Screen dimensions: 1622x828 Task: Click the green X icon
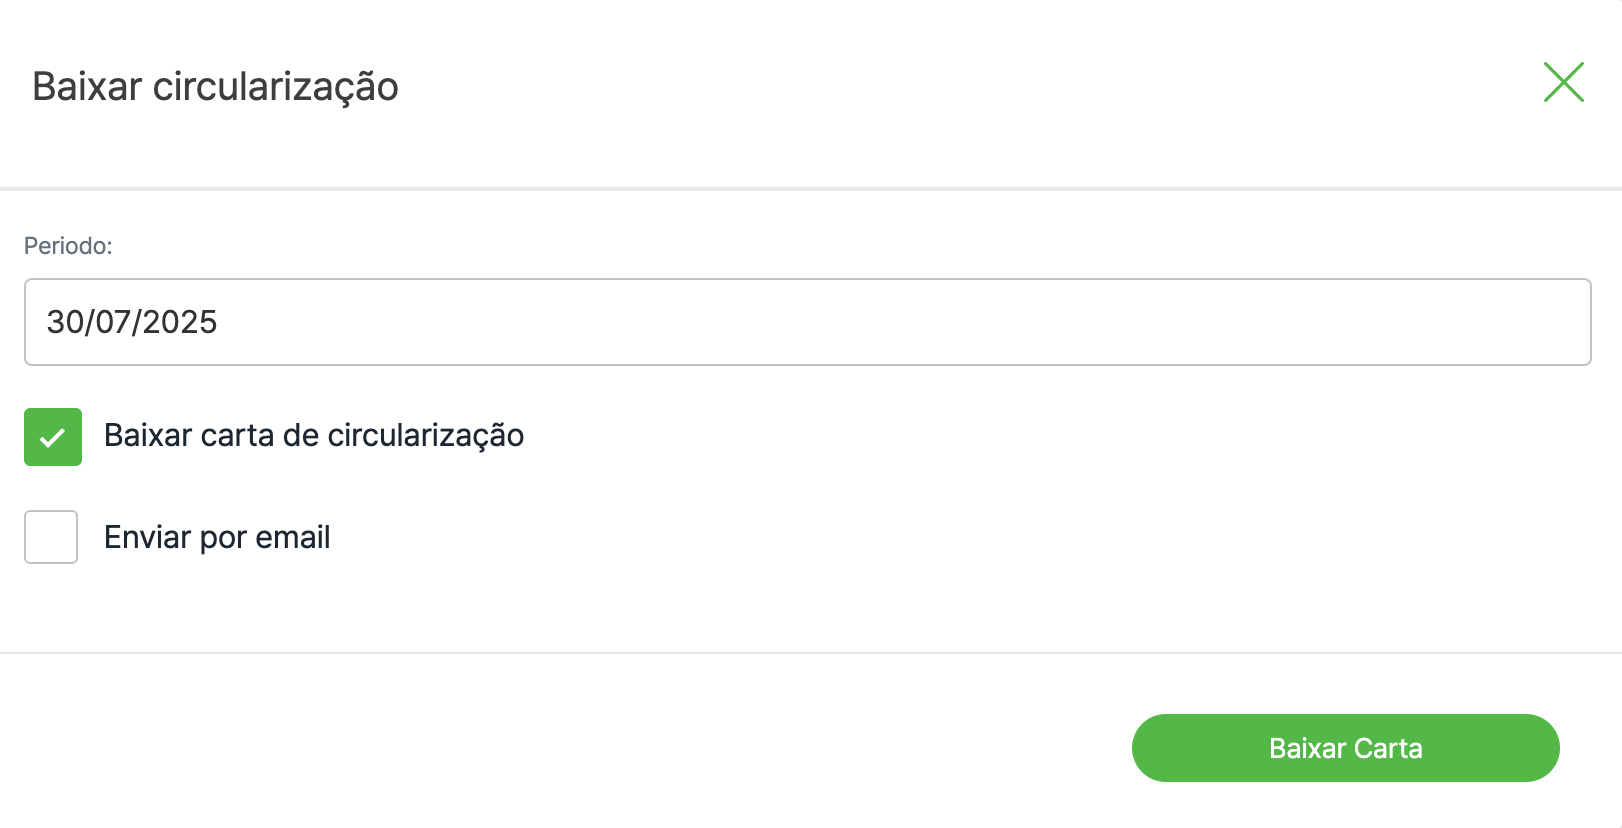[1563, 82]
